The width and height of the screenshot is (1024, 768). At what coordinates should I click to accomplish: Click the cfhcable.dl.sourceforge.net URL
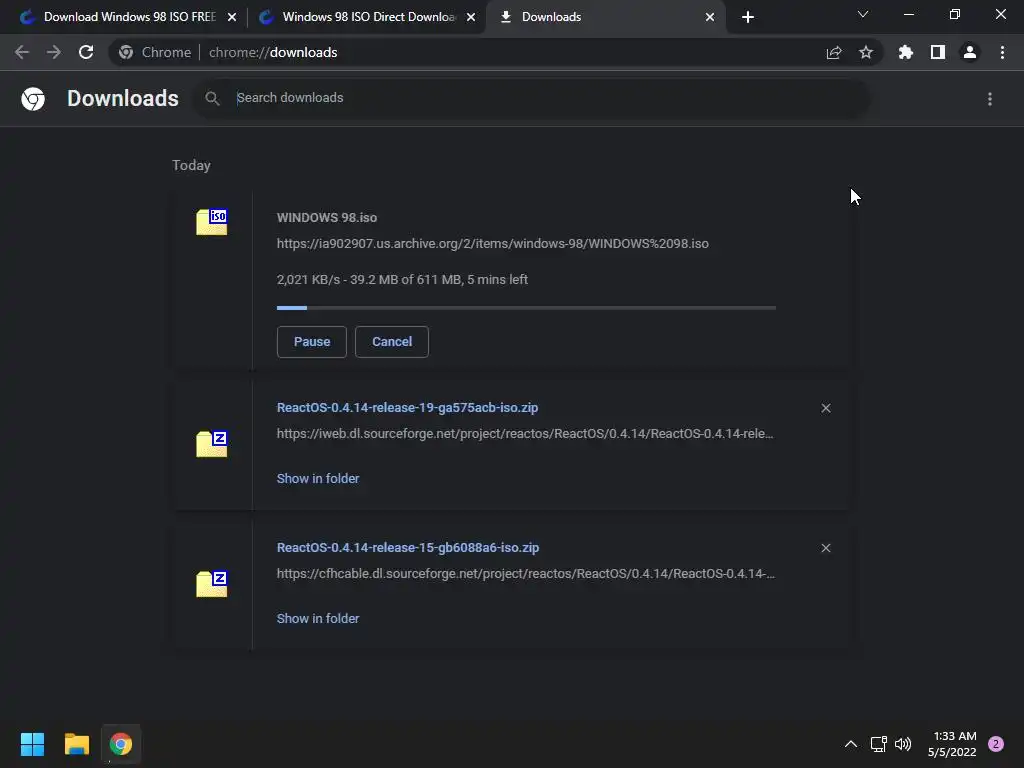526,573
